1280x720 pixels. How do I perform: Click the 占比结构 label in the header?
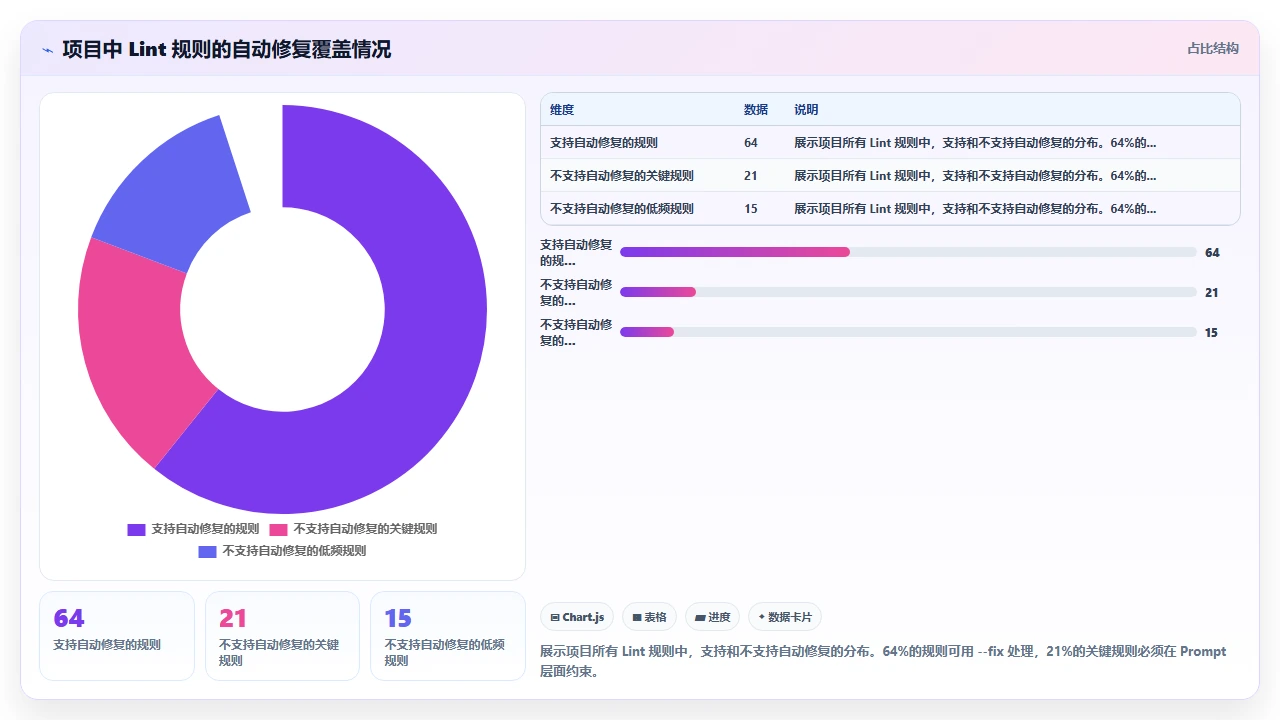1212,48
